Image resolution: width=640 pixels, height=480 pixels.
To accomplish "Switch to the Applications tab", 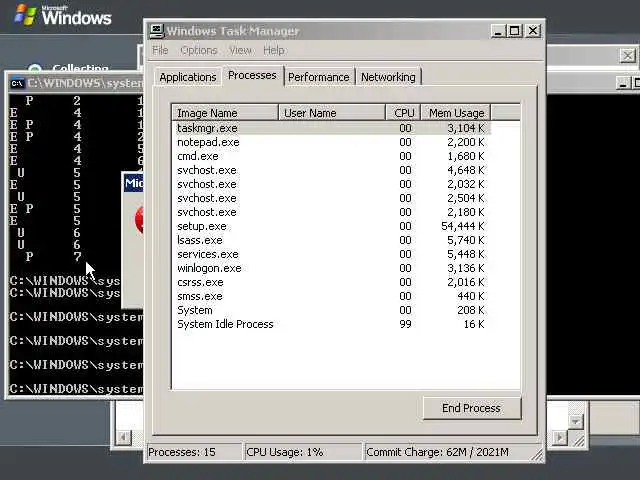I will click(x=188, y=77).
